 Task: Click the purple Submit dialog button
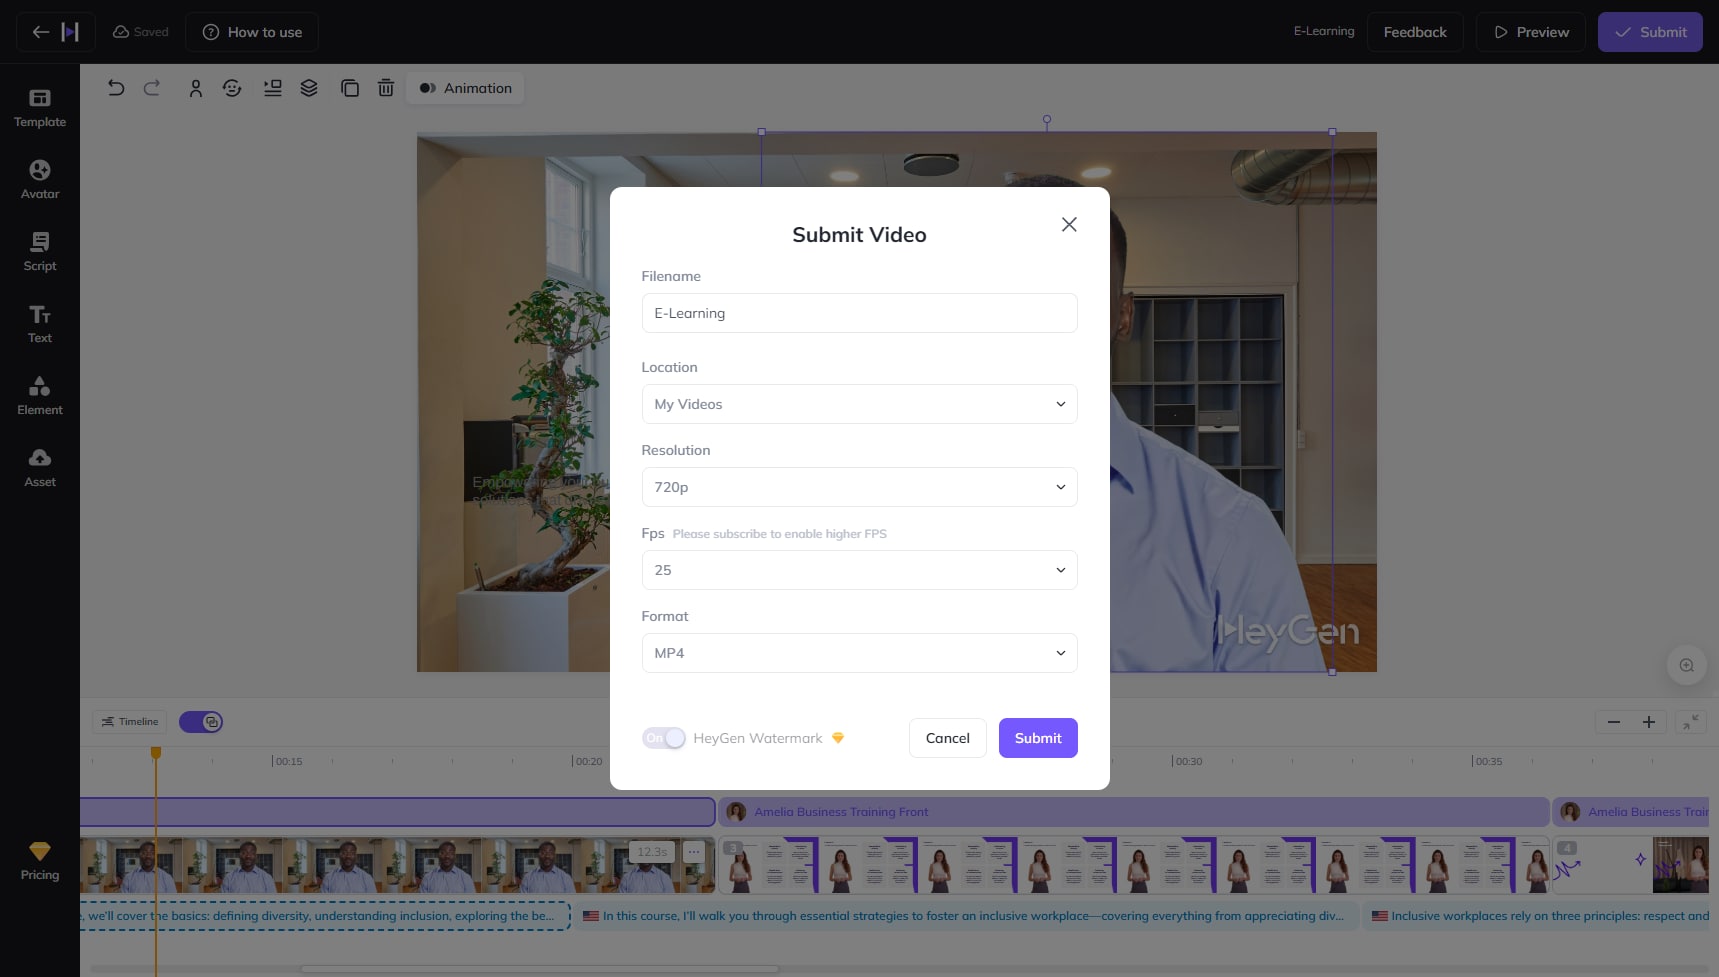pos(1038,738)
